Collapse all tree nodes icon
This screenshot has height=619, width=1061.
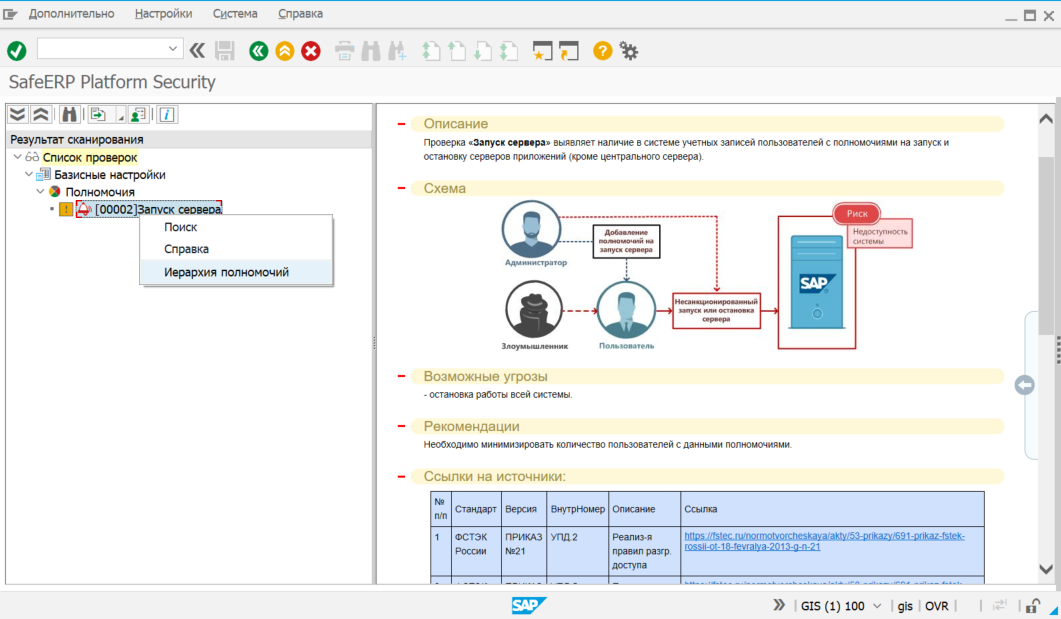click(x=41, y=114)
